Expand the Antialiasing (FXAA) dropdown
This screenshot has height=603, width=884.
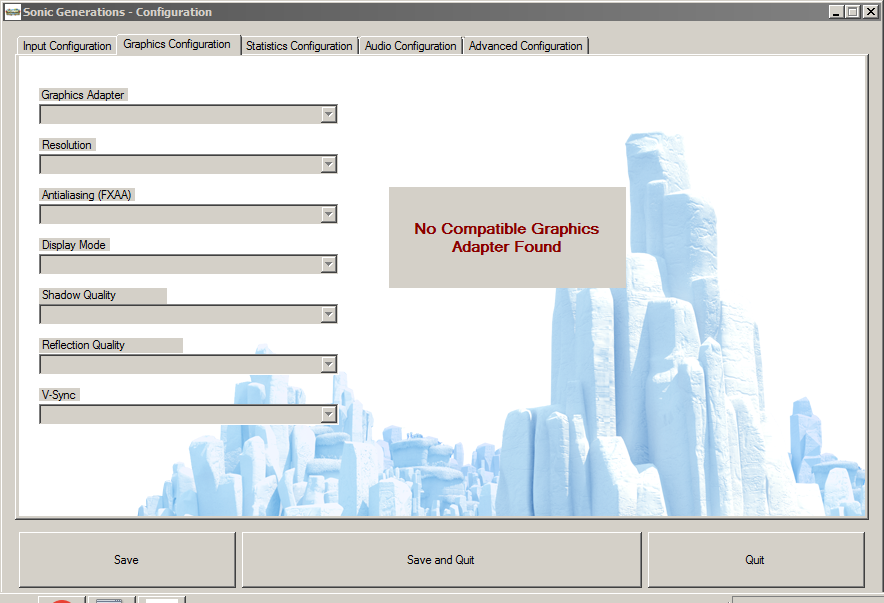click(188, 214)
